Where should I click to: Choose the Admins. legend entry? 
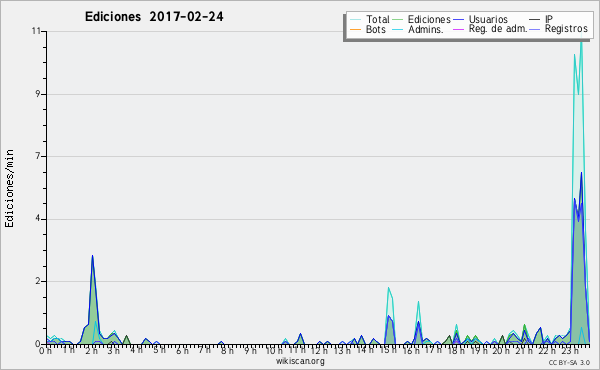pyautogui.click(x=418, y=29)
